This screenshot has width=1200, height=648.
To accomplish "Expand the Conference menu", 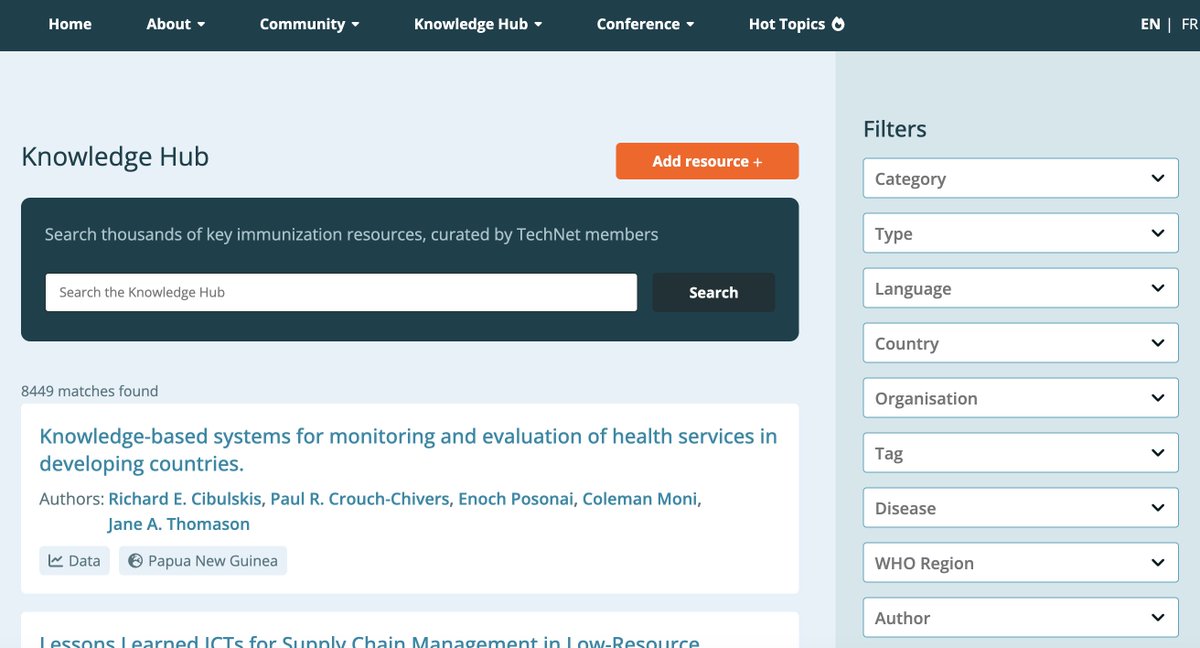I will click(x=645, y=24).
